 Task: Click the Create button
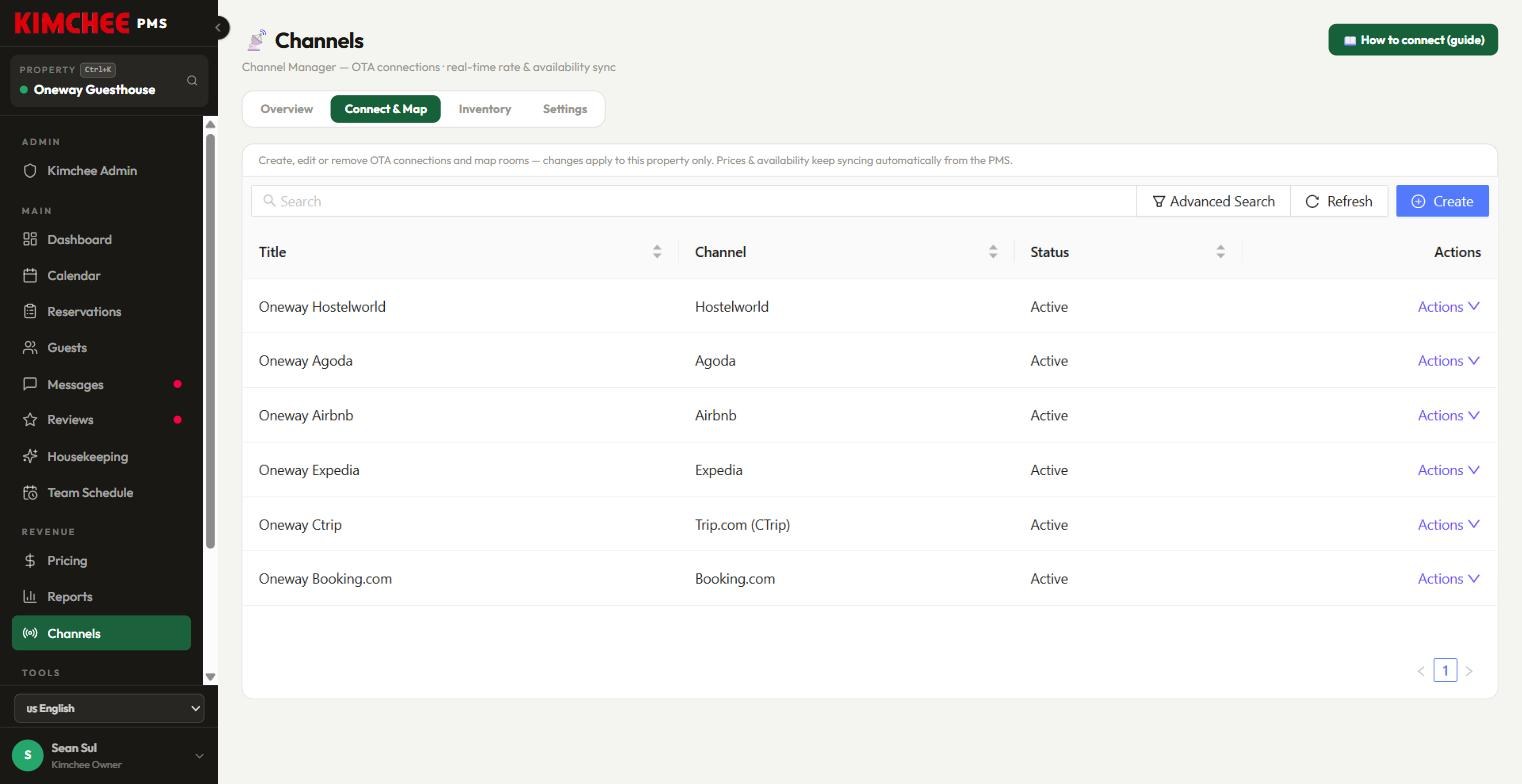[x=1442, y=201]
